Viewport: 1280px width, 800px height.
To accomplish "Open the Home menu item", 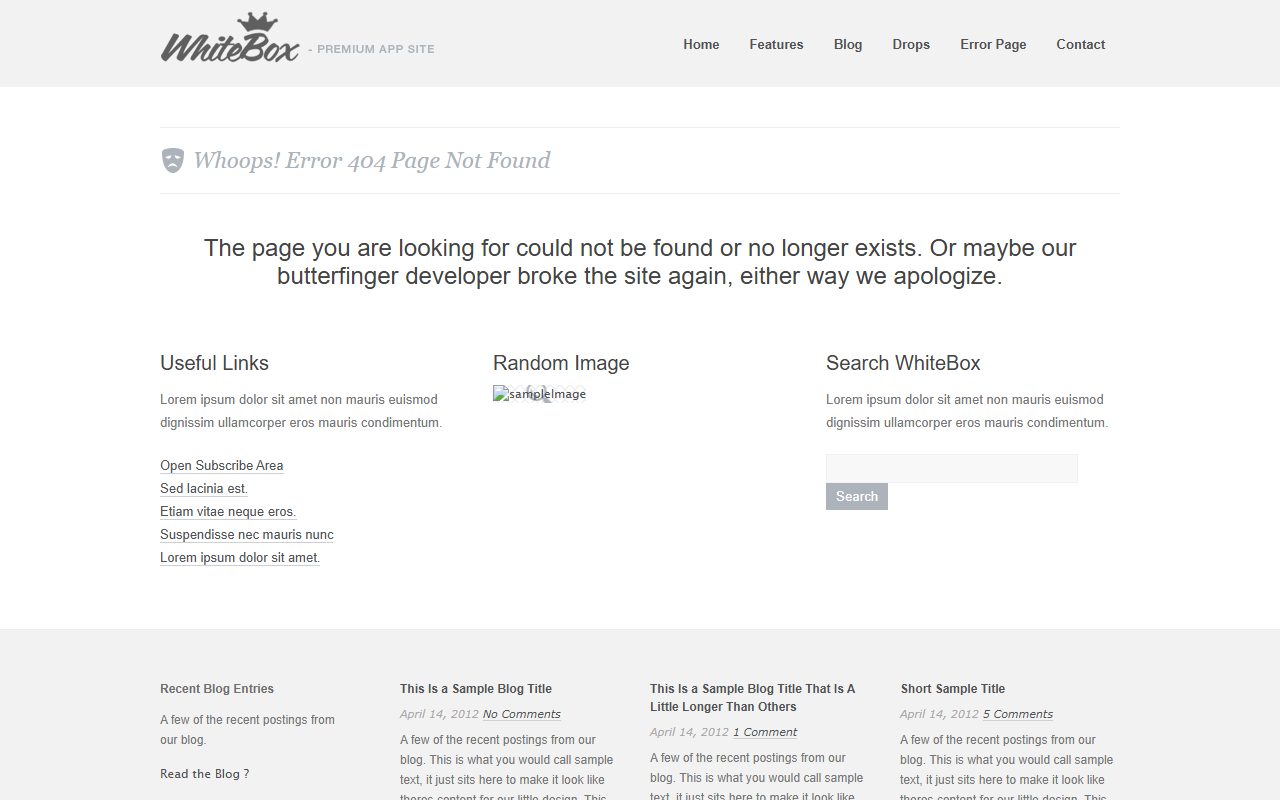I will click(x=701, y=44).
